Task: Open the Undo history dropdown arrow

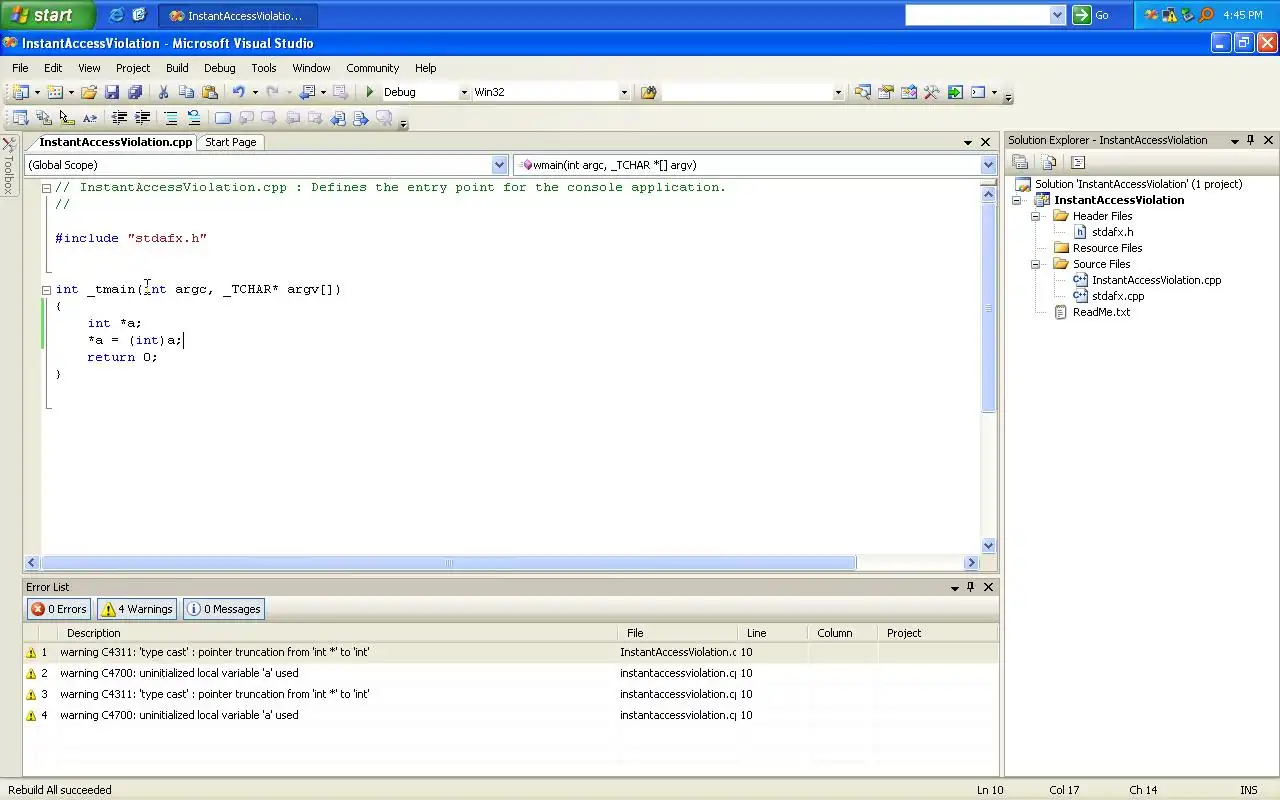Action: click(x=255, y=92)
